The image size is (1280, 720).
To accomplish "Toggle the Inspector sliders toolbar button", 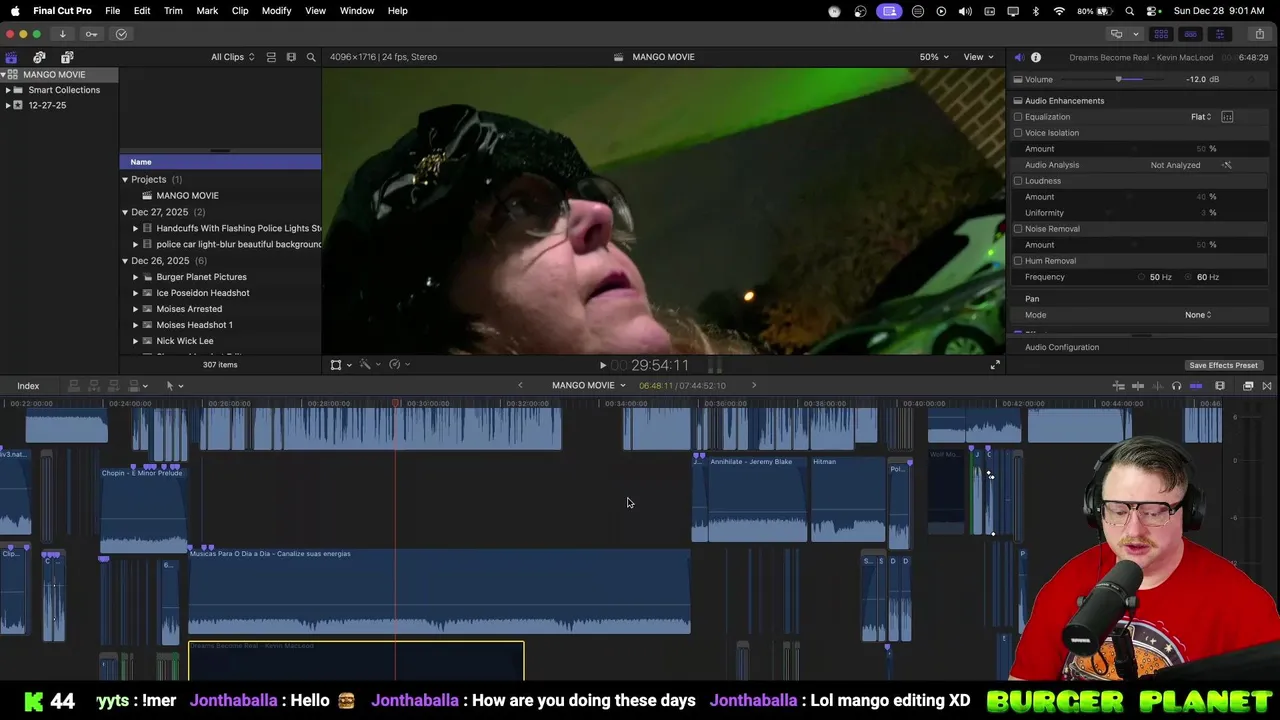I will (x=1219, y=34).
